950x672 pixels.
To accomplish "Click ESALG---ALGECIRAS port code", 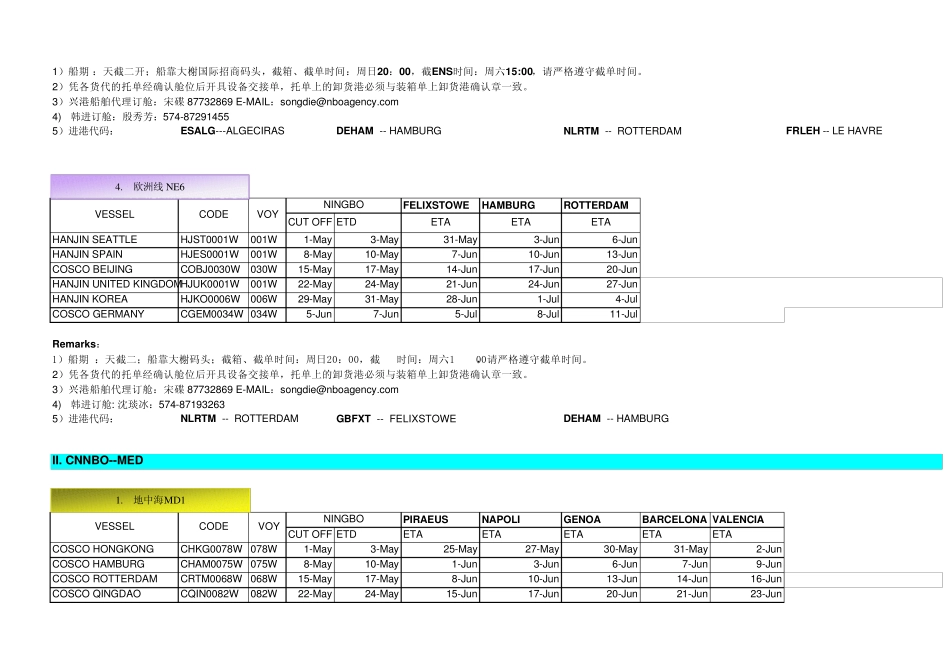I will [x=233, y=131].
